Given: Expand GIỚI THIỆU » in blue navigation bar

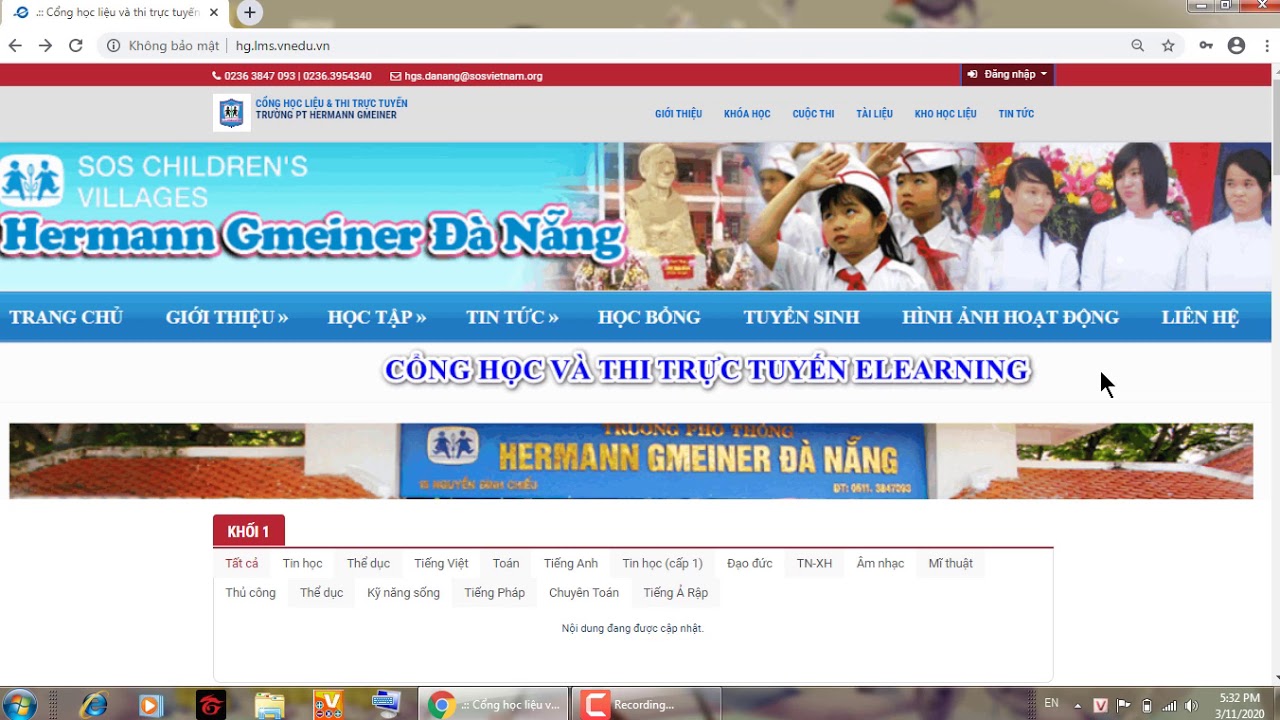Looking at the screenshot, I should coord(227,317).
